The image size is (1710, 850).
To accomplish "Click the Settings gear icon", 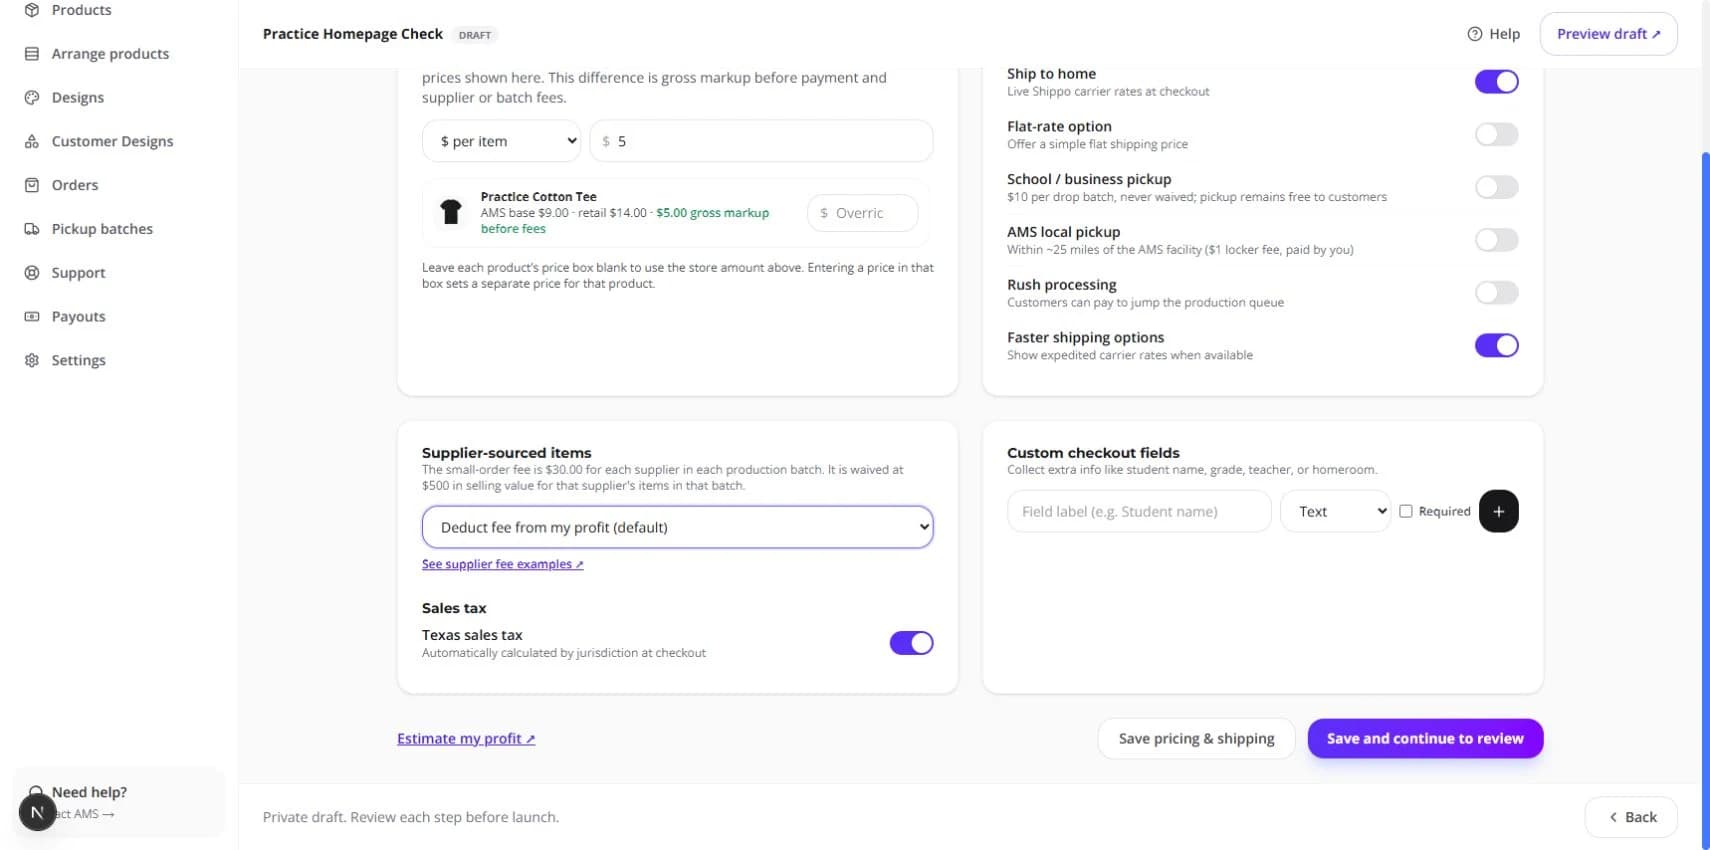I will [x=32, y=360].
